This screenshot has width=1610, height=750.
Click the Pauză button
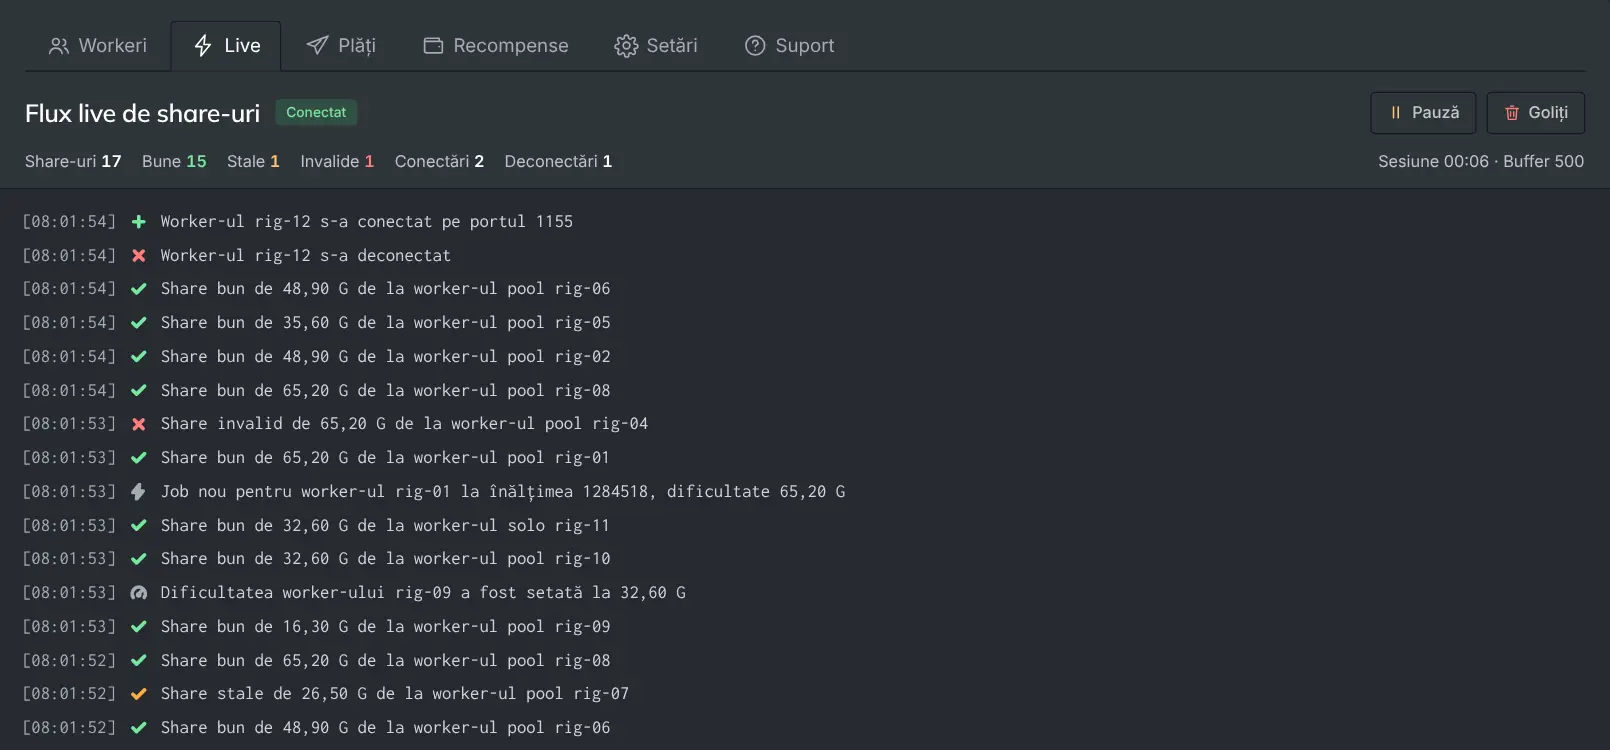click(1423, 113)
